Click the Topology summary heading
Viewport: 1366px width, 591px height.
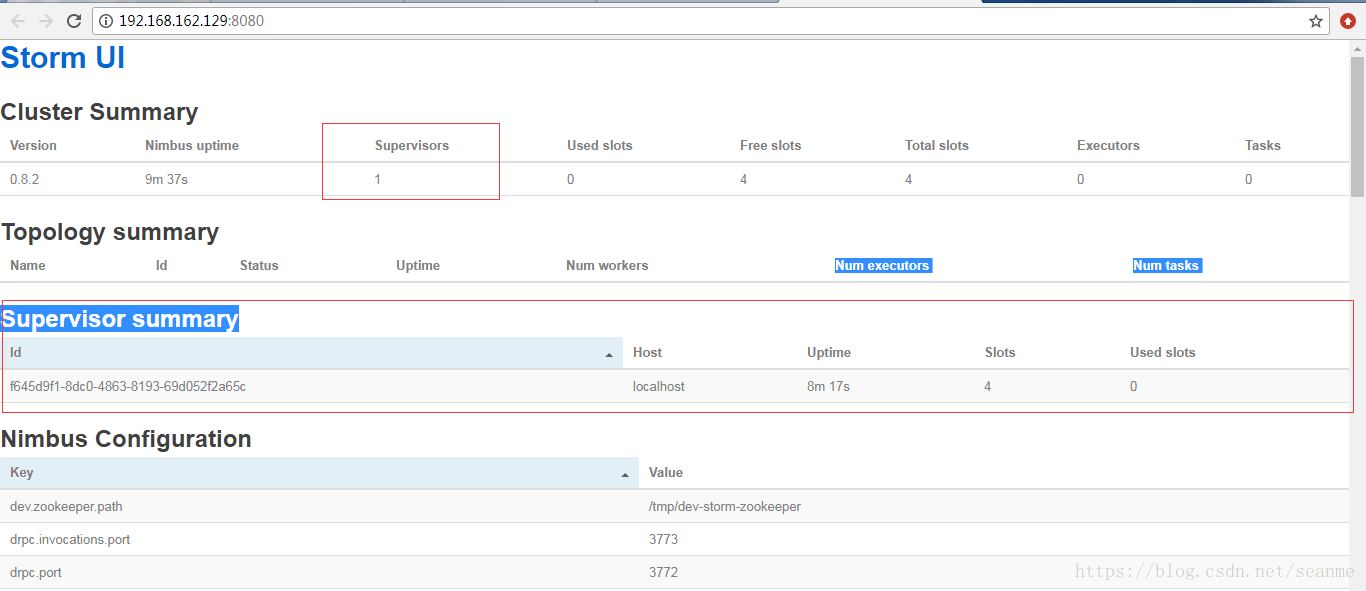[x=110, y=232]
